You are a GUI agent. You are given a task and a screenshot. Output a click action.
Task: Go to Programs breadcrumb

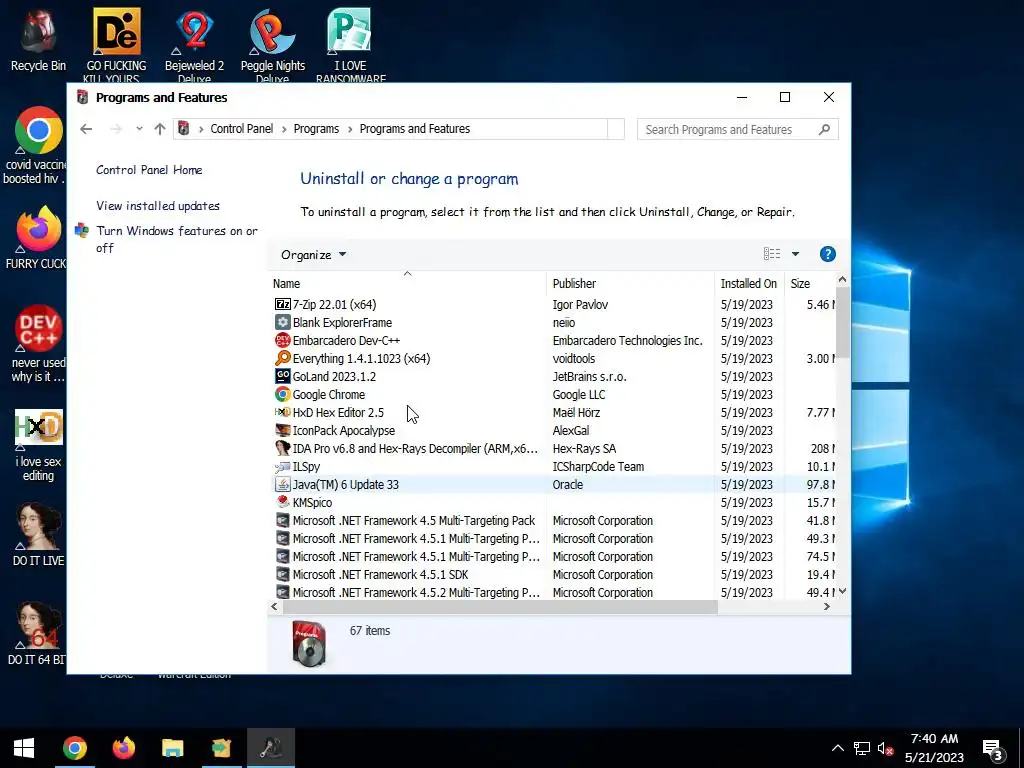pyautogui.click(x=316, y=129)
